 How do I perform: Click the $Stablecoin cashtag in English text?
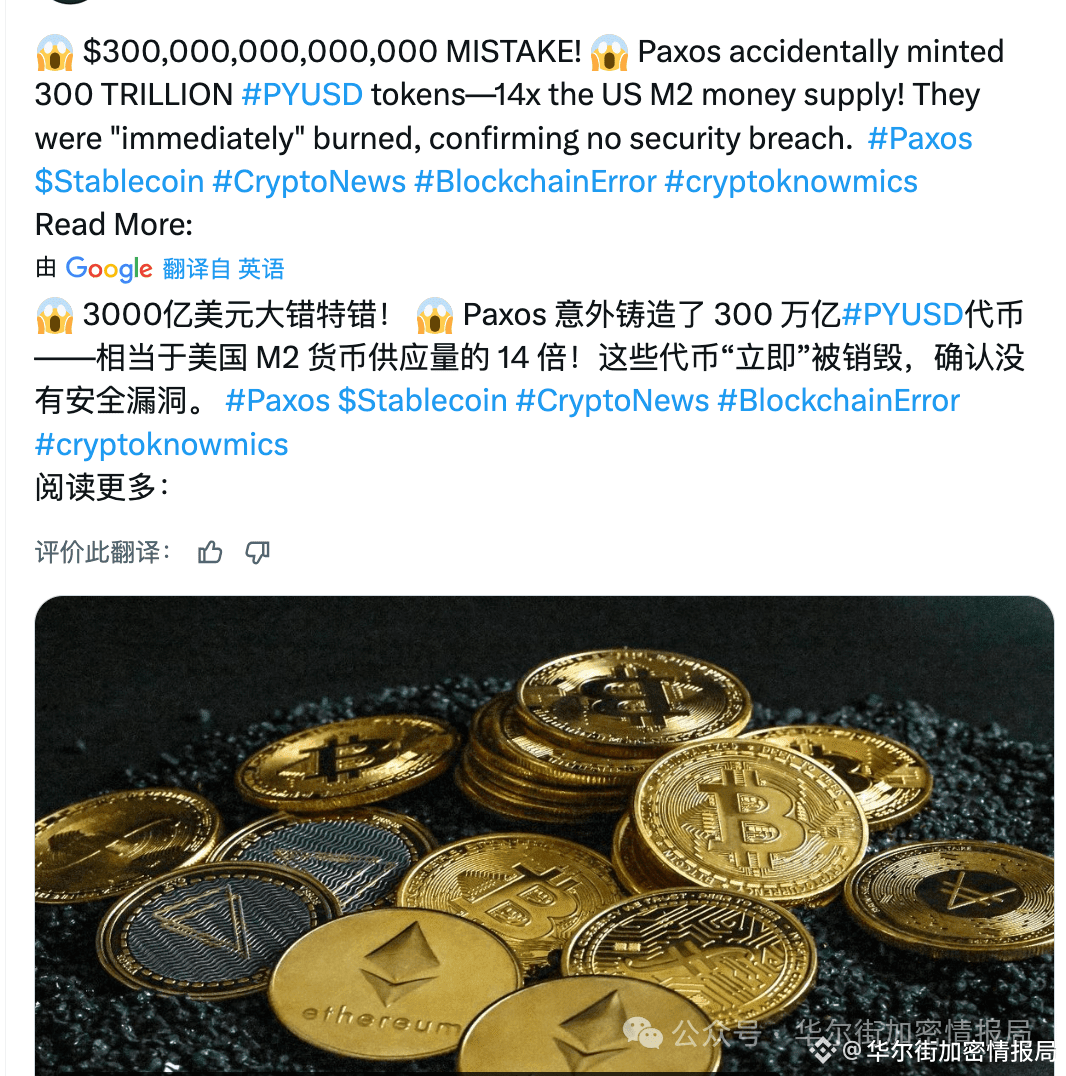[x=119, y=182]
